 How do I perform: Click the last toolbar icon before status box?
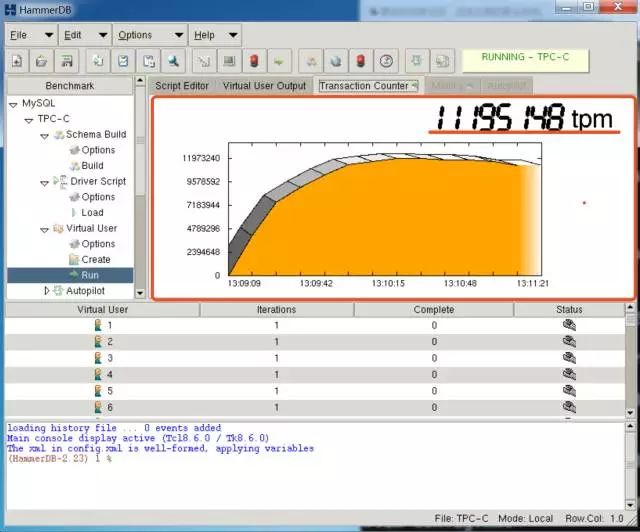click(442, 61)
